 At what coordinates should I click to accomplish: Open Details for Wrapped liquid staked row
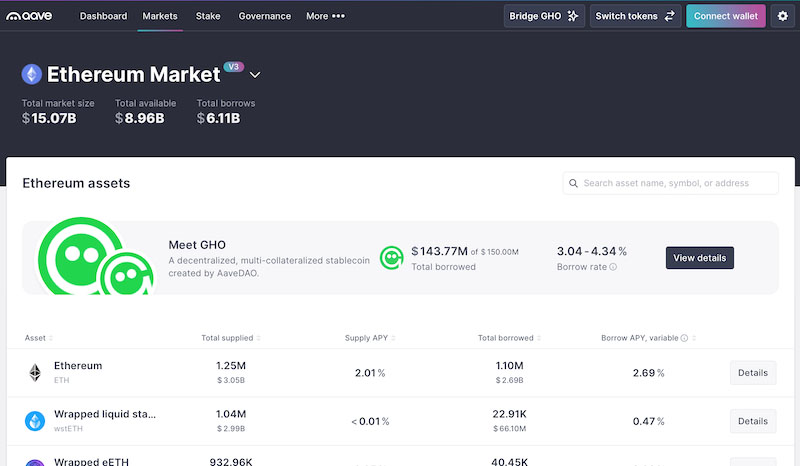(753, 421)
